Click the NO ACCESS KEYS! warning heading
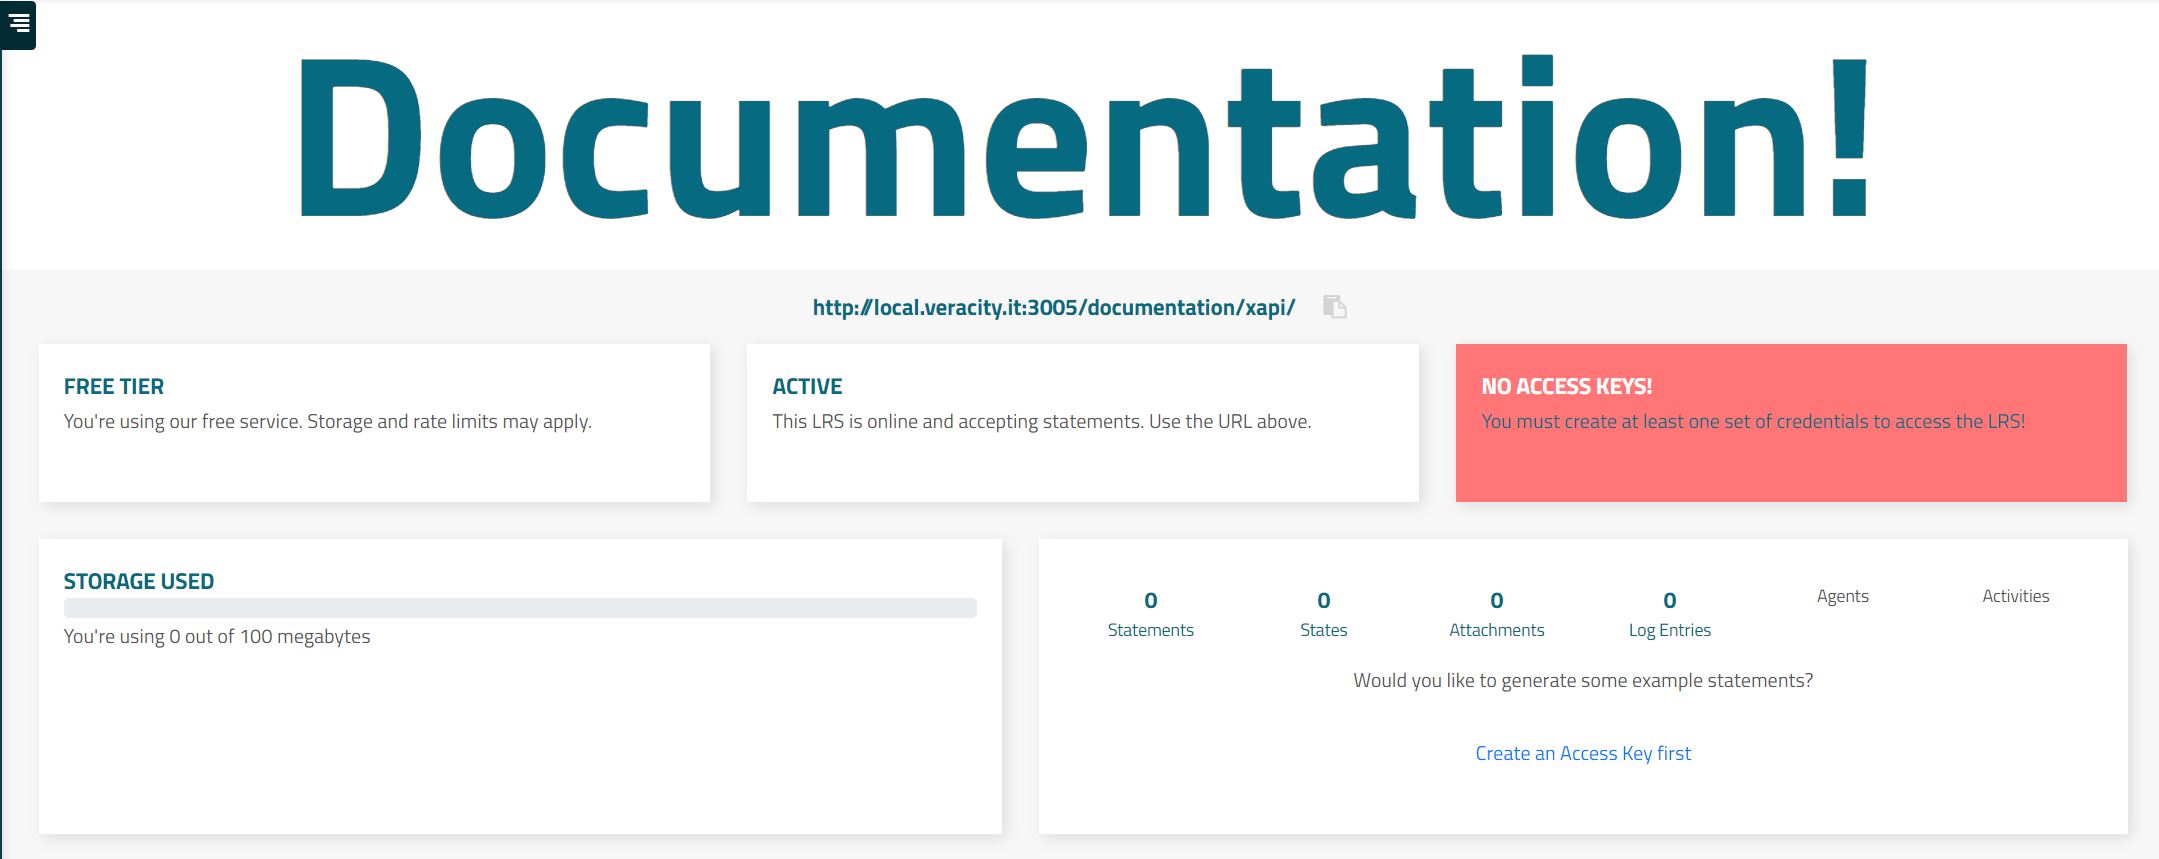Image resolution: width=2159 pixels, height=859 pixels. point(1566,386)
